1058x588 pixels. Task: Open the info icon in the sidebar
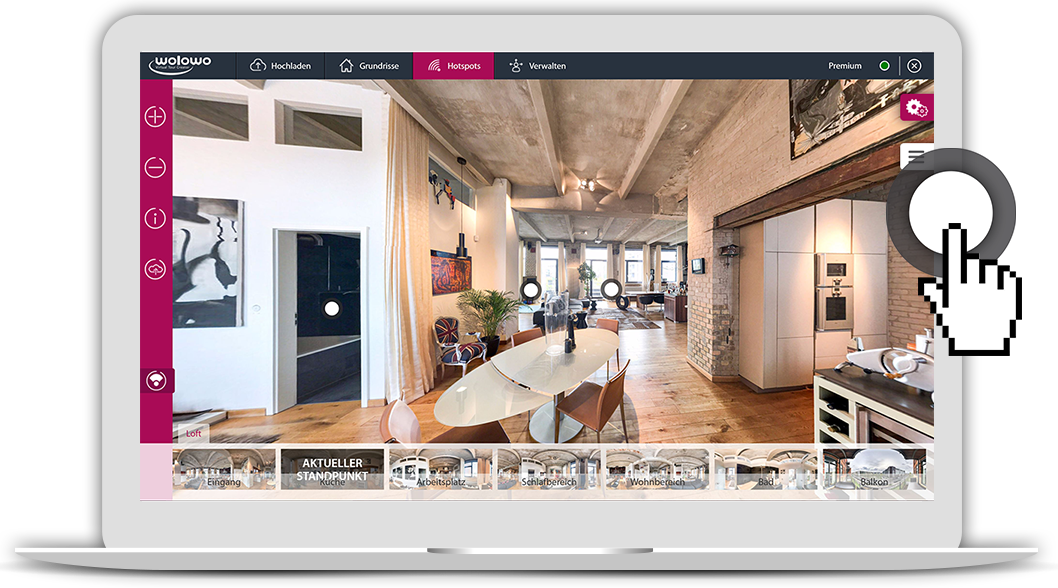point(155,218)
